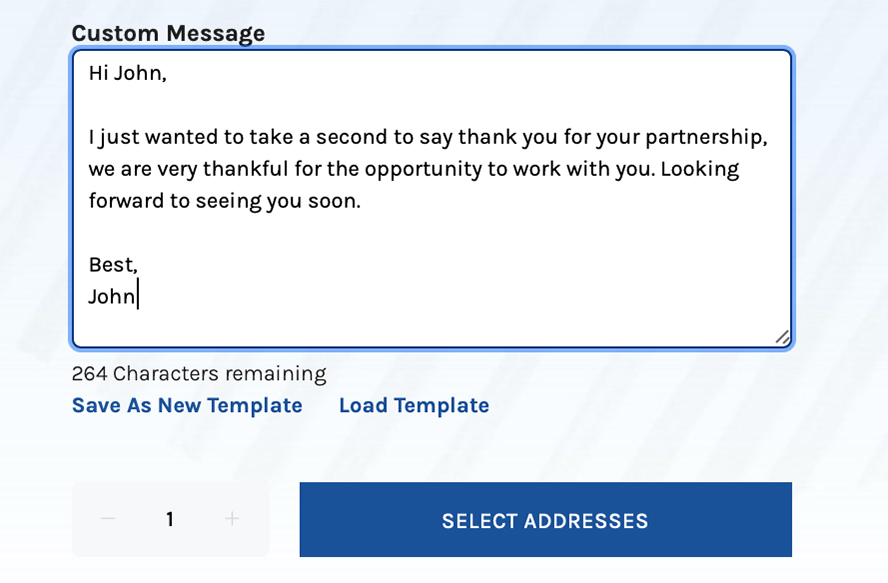Viewport: 888px width, 583px height.
Task: Focus the quantity field showing 1
Action: point(170,519)
